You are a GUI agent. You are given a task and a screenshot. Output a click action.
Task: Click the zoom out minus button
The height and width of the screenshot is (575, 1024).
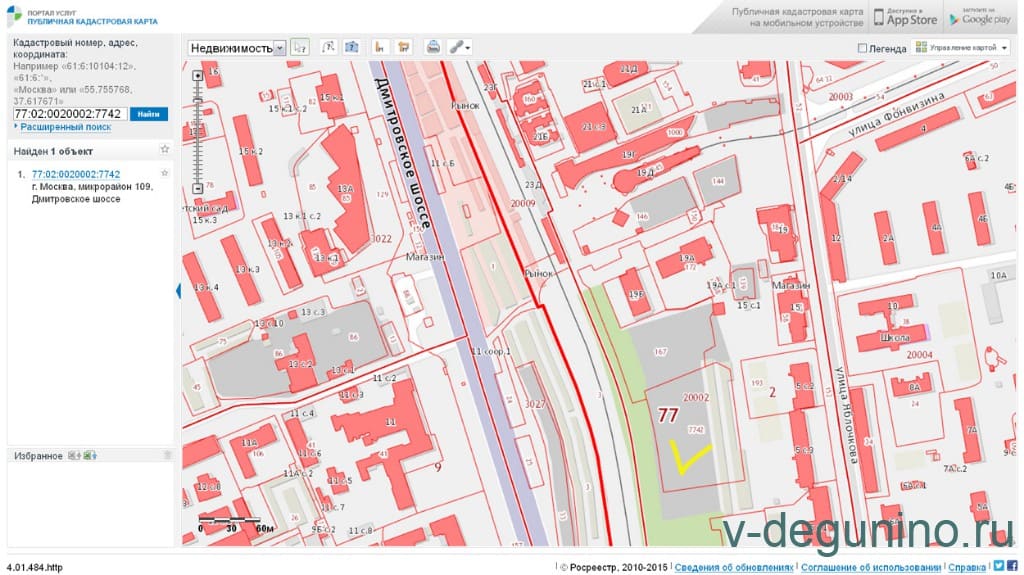198,188
